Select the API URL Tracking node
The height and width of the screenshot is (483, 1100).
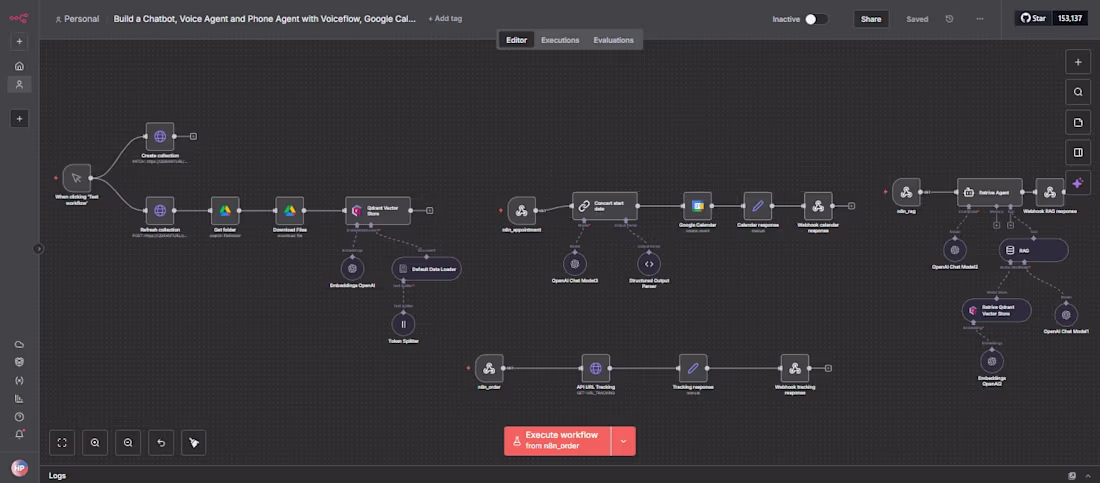point(596,368)
